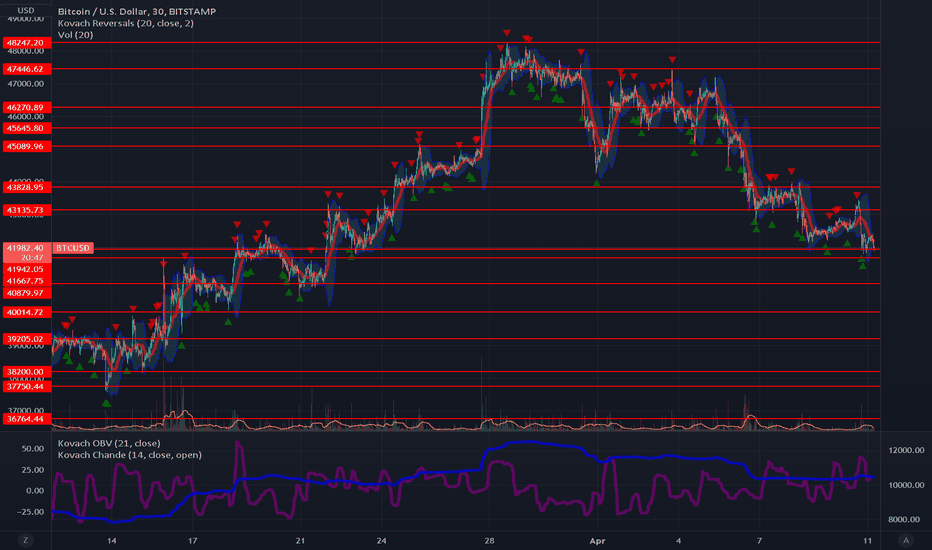This screenshot has width=932, height=550.
Task: Click the 37750.44 price level label
Action: pos(27,386)
